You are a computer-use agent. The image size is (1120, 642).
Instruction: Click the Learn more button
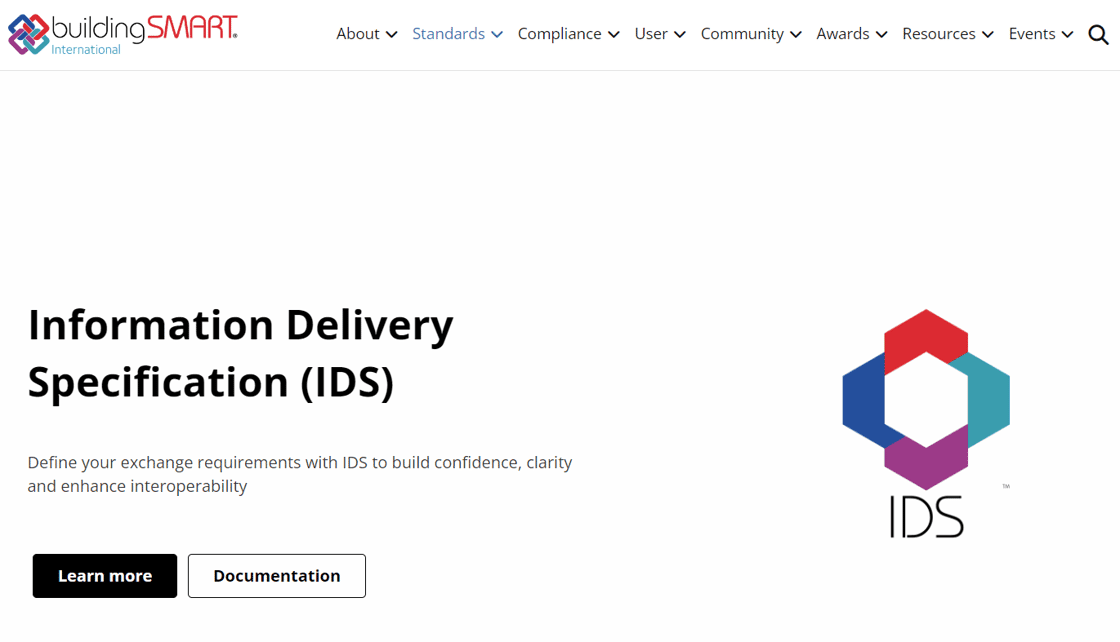(105, 576)
